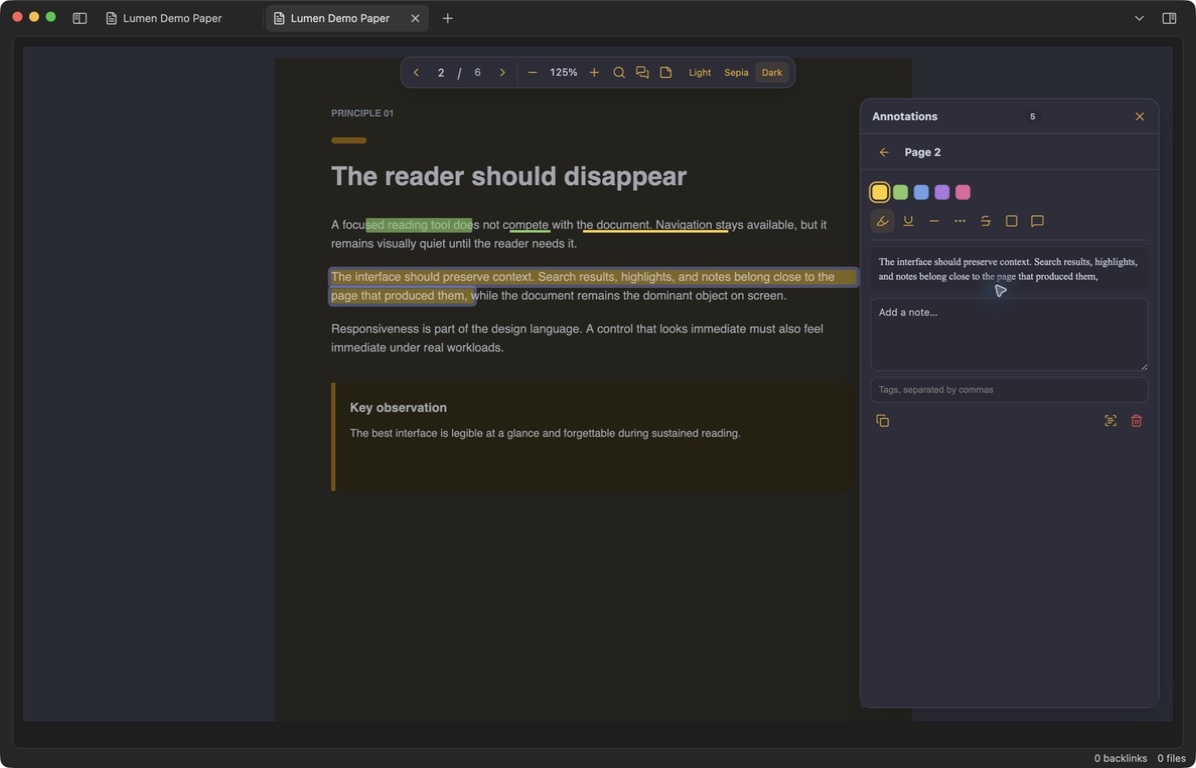Pick the green highlight color
The height and width of the screenshot is (768, 1196).
pos(901,192)
